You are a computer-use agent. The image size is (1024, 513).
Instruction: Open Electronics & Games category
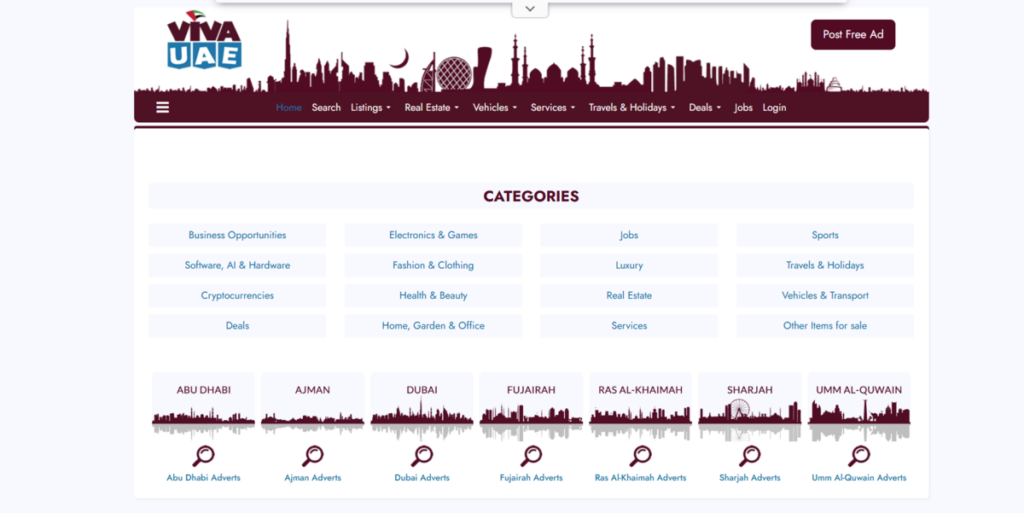coord(433,235)
